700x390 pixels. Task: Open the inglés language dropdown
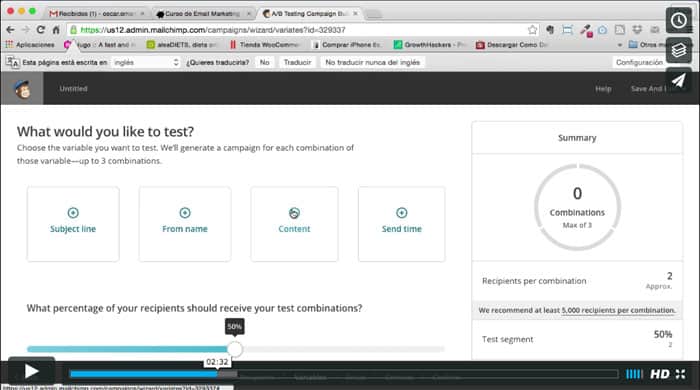point(146,62)
